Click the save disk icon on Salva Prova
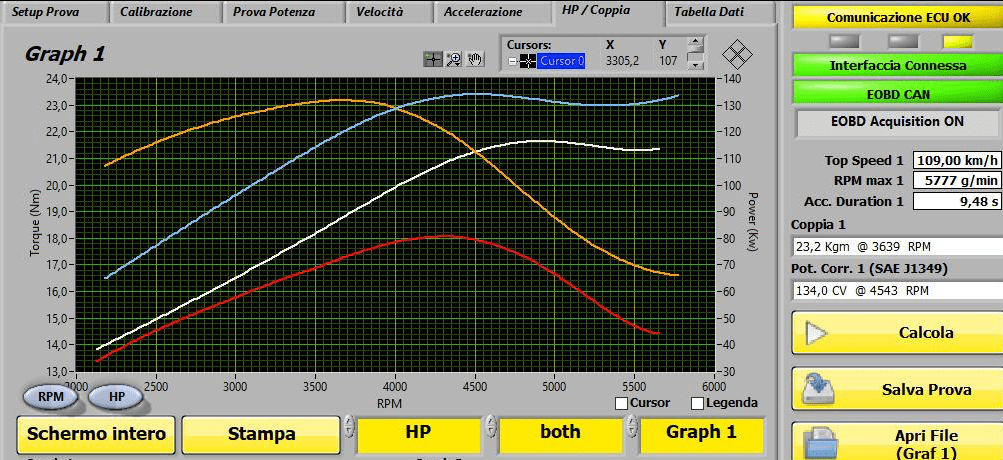 click(819, 389)
